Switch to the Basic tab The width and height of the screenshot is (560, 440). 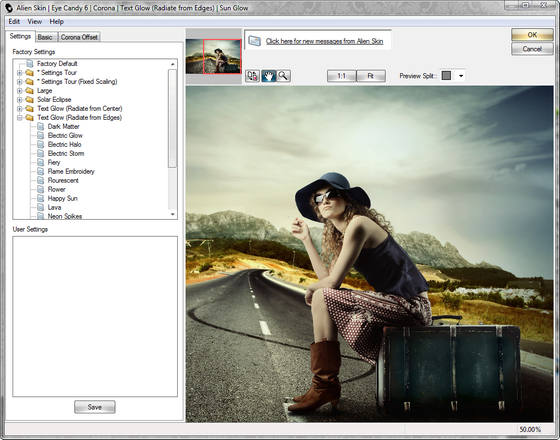(45, 37)
